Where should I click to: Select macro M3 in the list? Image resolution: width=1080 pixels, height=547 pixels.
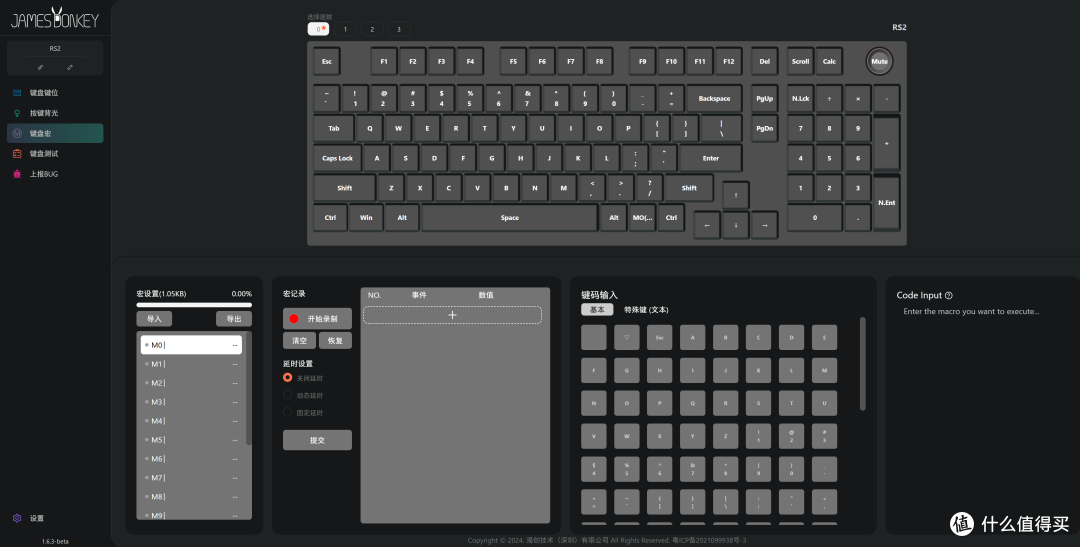click(x=191, y=402)
